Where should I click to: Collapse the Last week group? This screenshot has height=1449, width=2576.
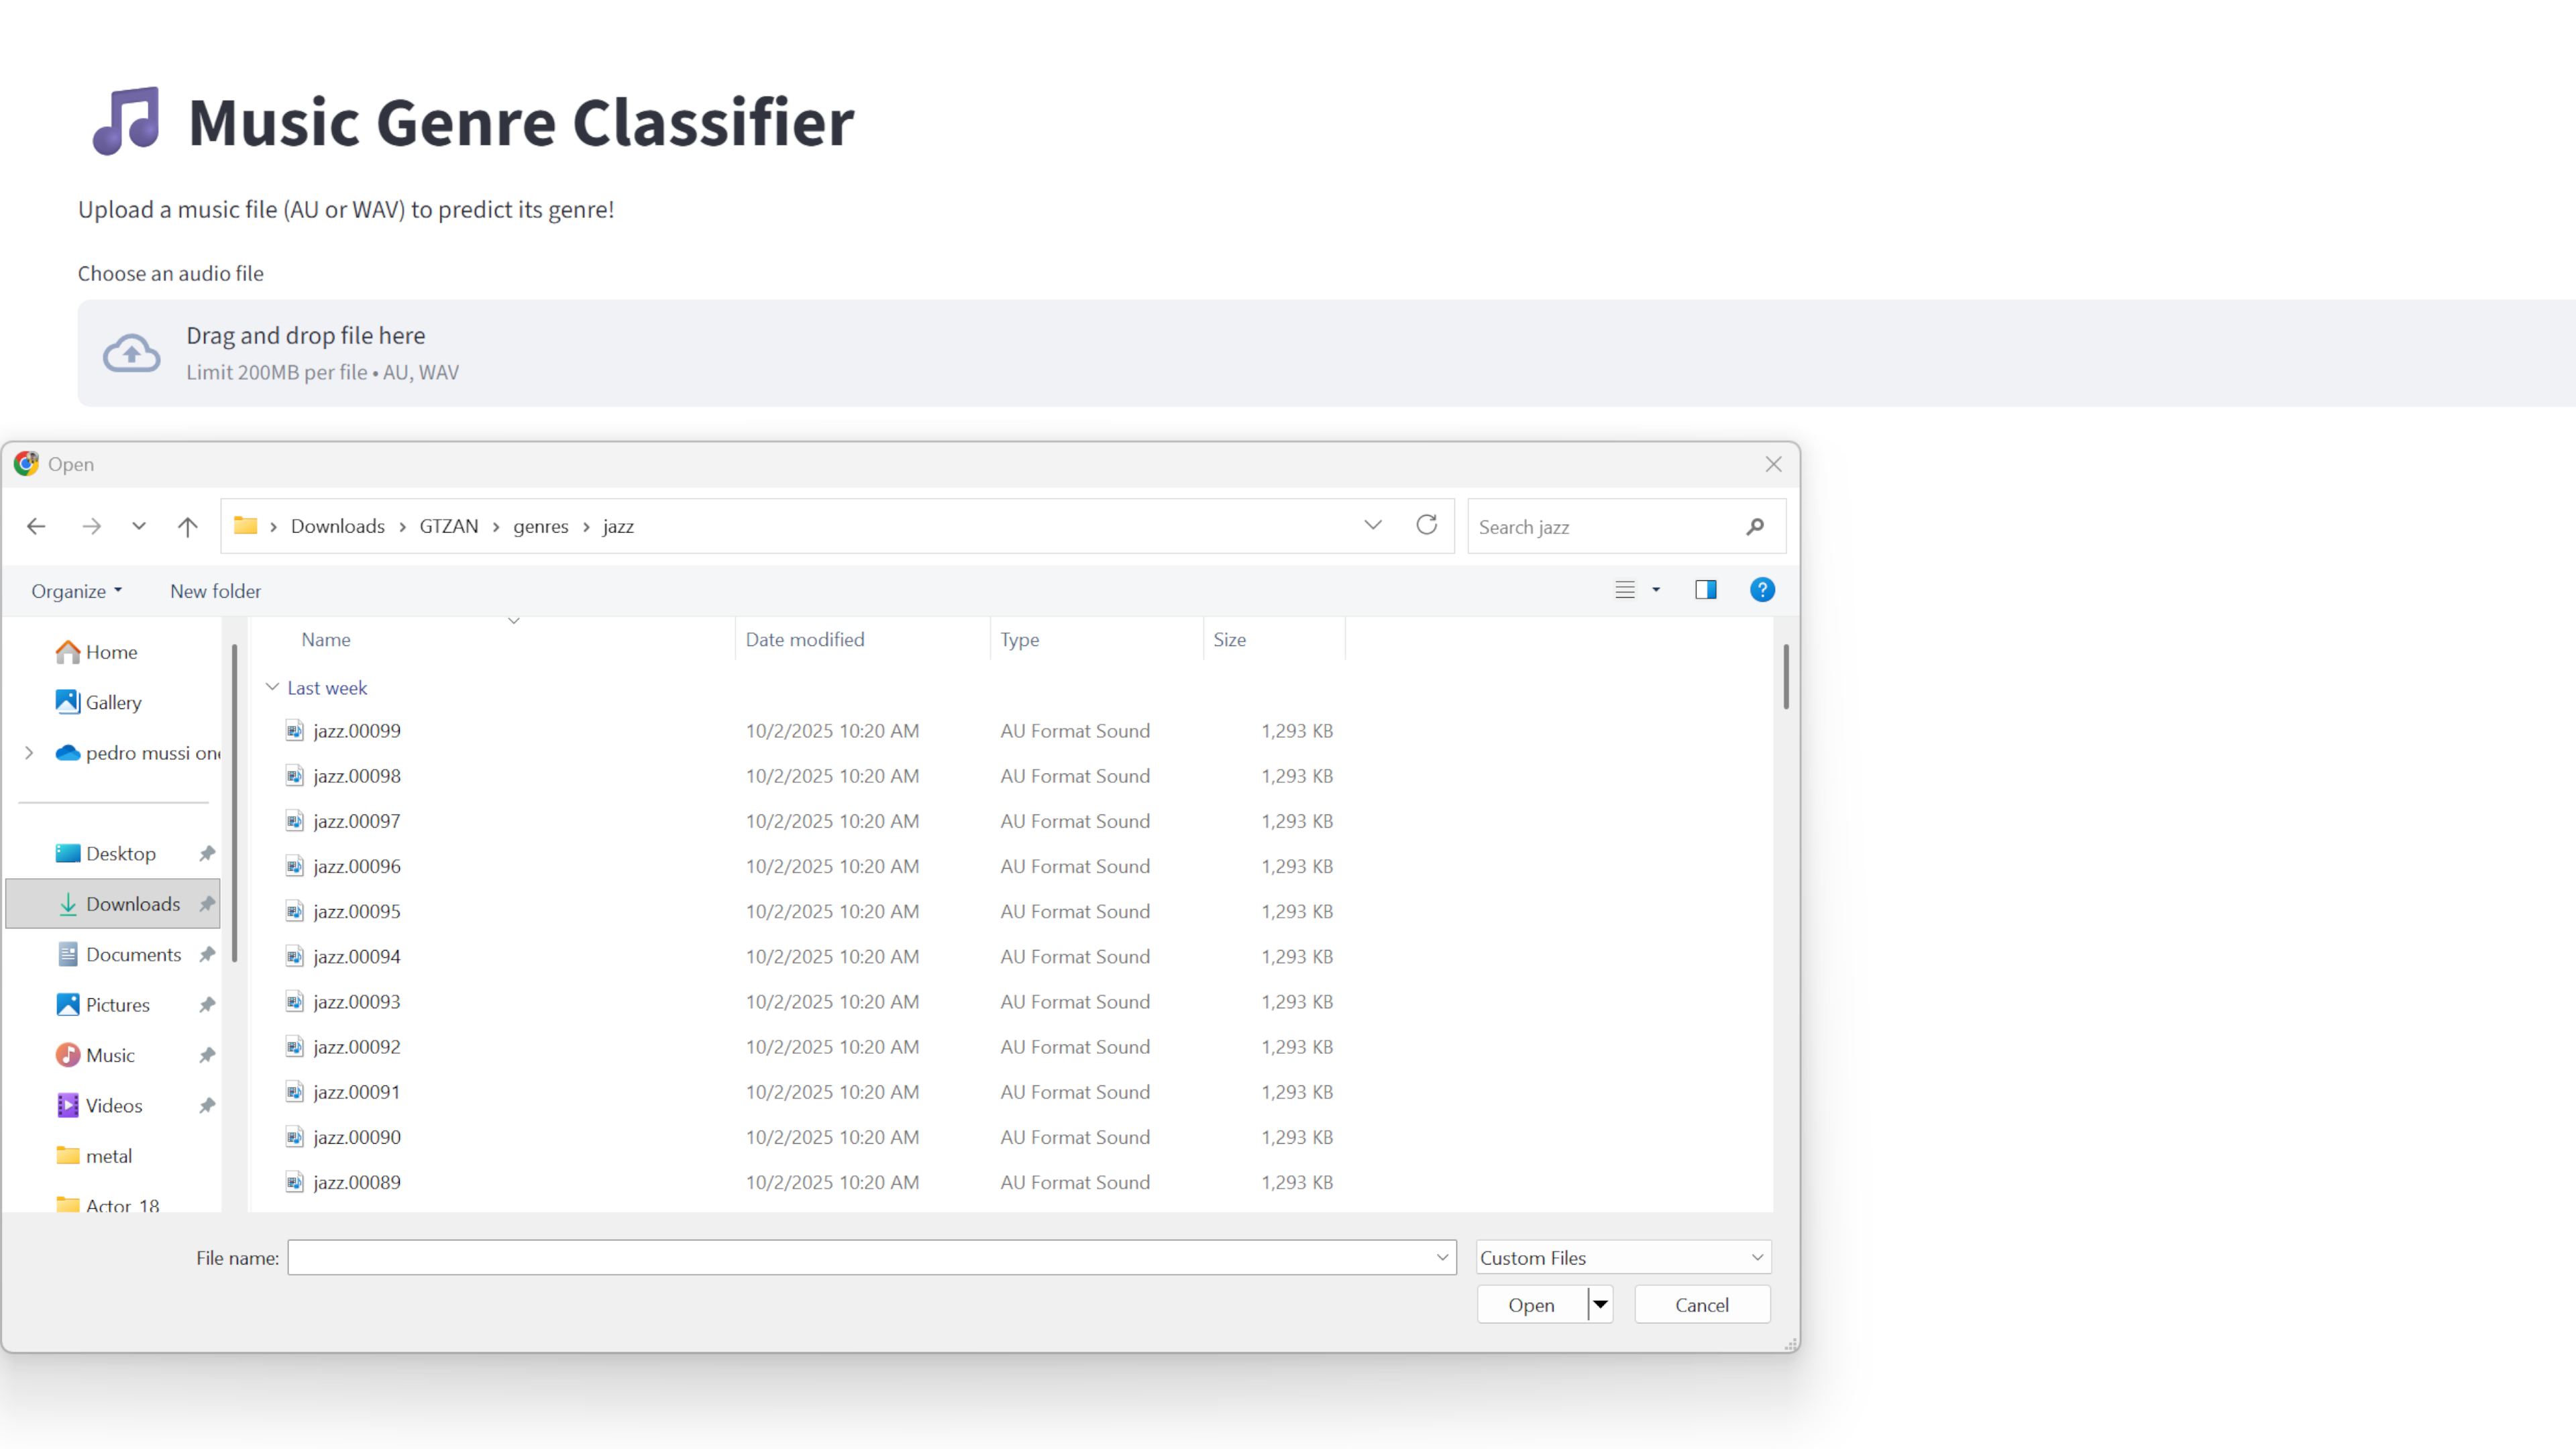coord(272,688)
